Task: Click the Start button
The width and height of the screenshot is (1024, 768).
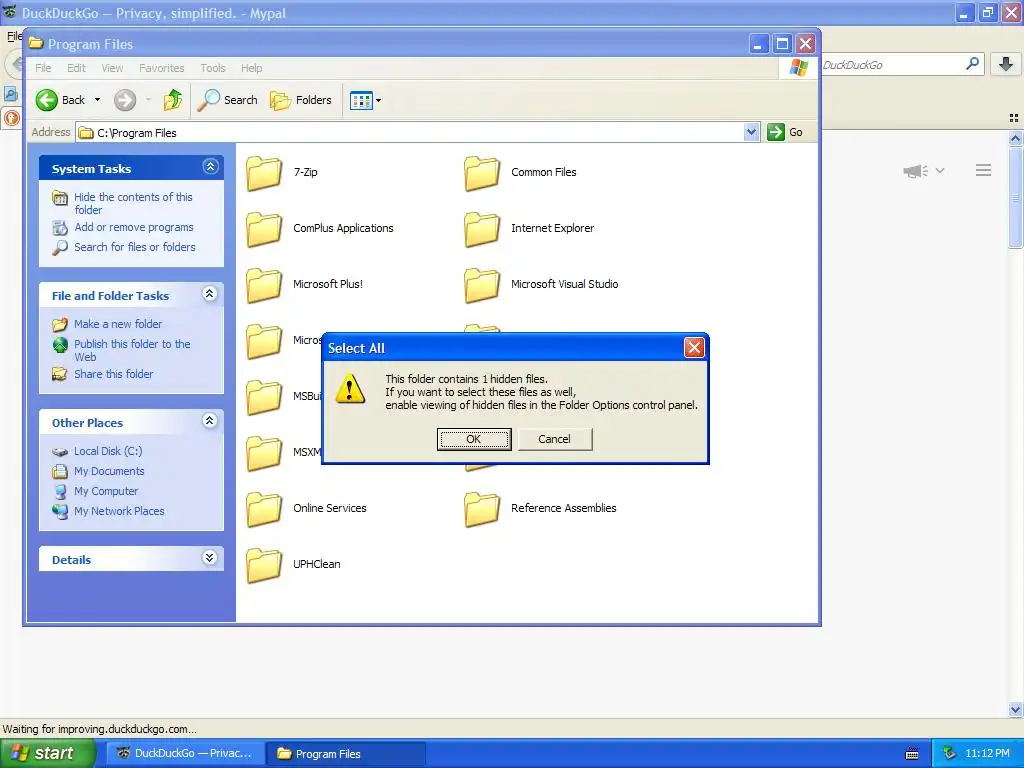Action: [47, 754]
